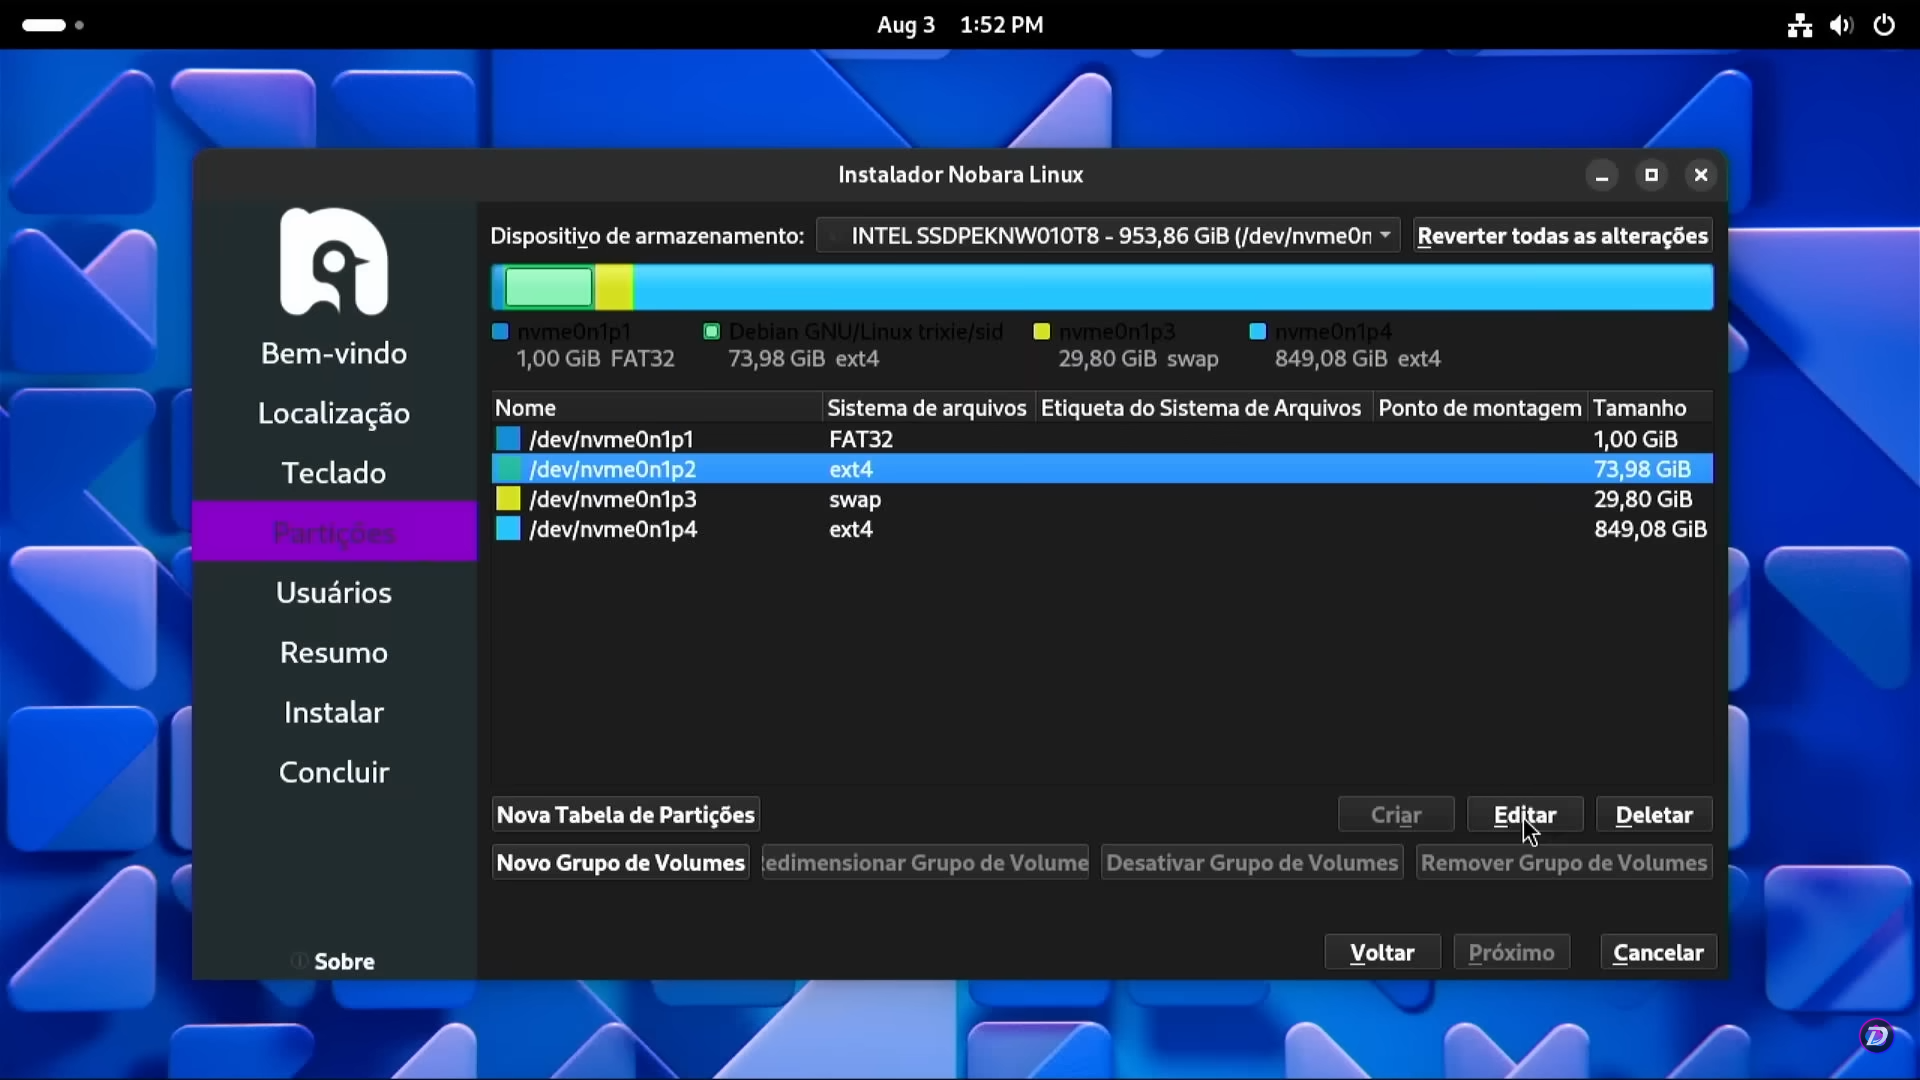This screenshot has height=1080, width=1920.
Task: Click the green segment in the partition bar
Action: click(x=546, y=287)
